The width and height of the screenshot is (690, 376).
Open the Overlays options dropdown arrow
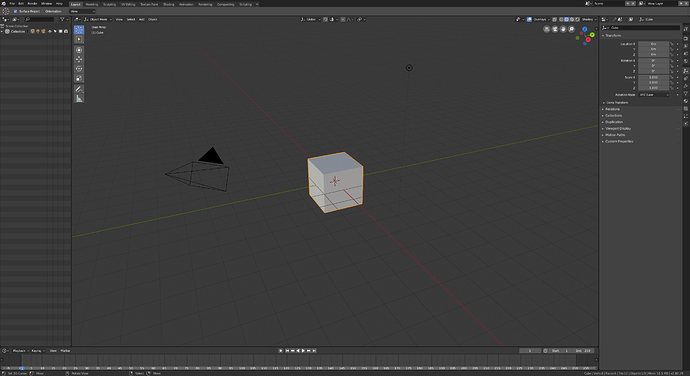(x=549, y=19)
